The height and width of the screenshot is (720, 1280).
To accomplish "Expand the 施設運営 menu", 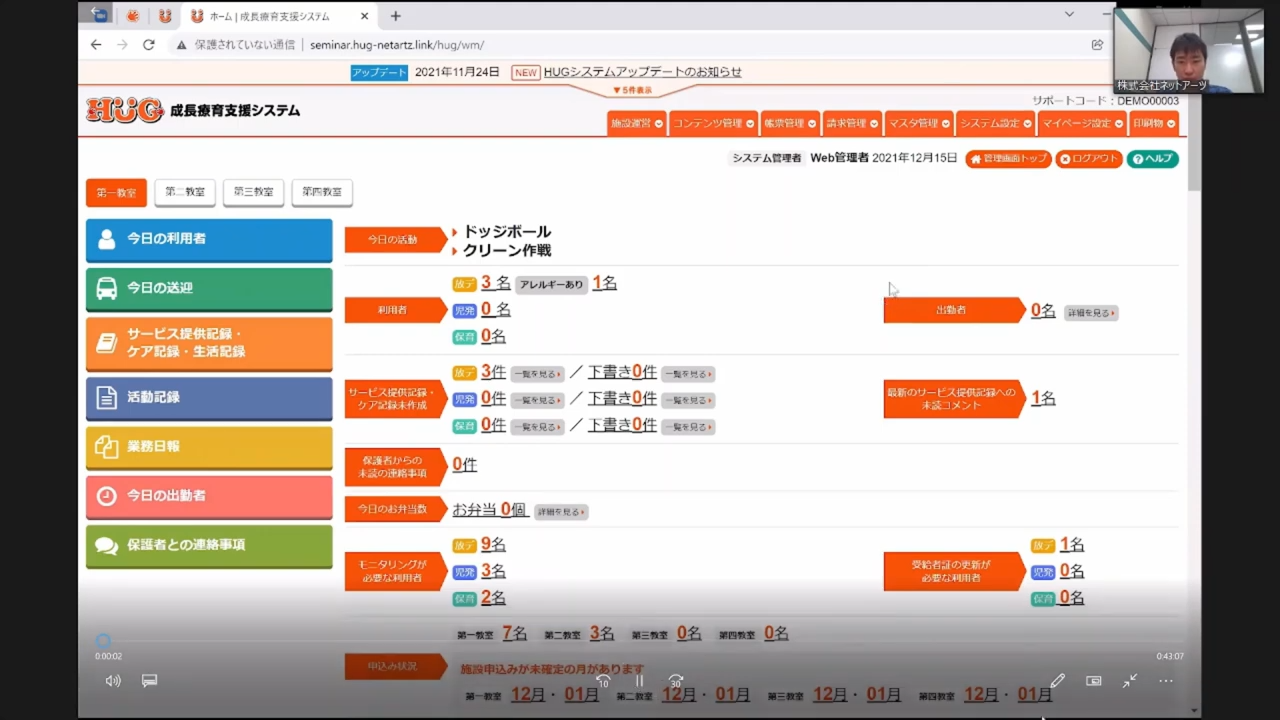I will coord(637,123).
